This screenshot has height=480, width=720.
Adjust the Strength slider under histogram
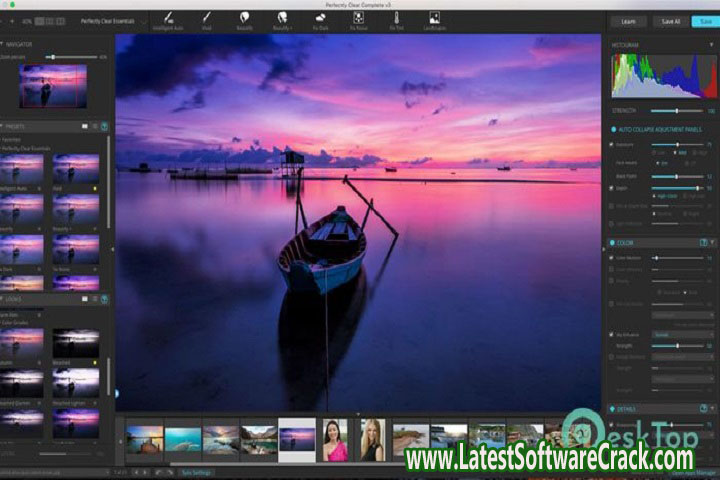pos(677,111)
